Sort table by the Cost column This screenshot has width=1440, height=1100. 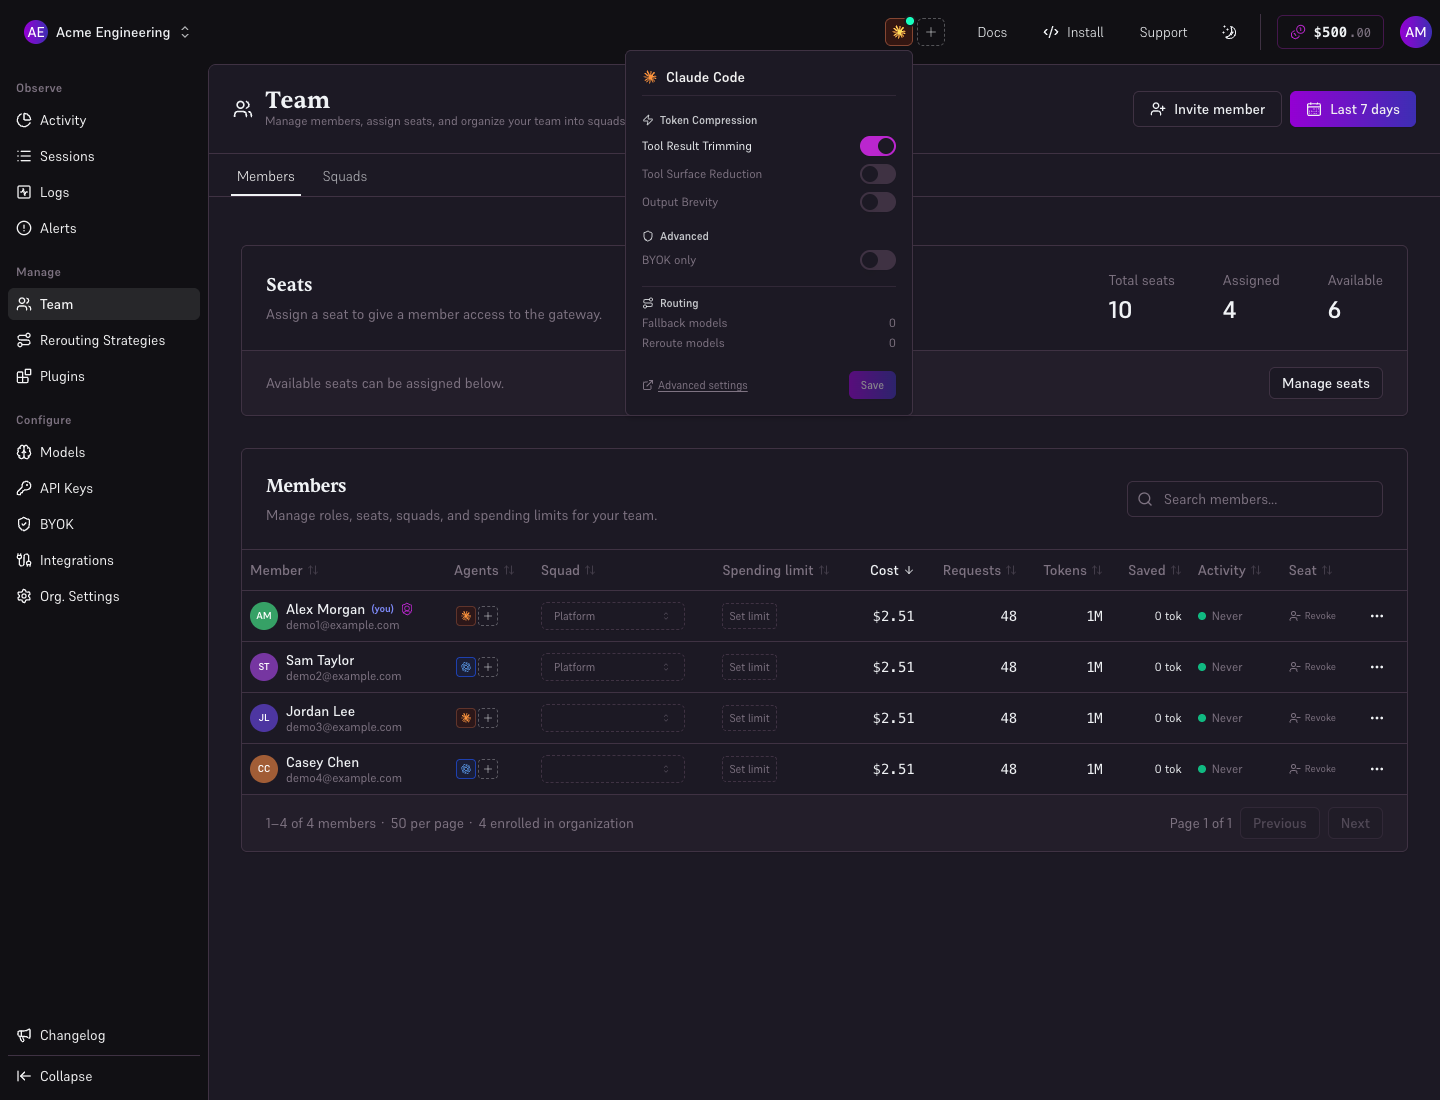[x=891, y=570]
